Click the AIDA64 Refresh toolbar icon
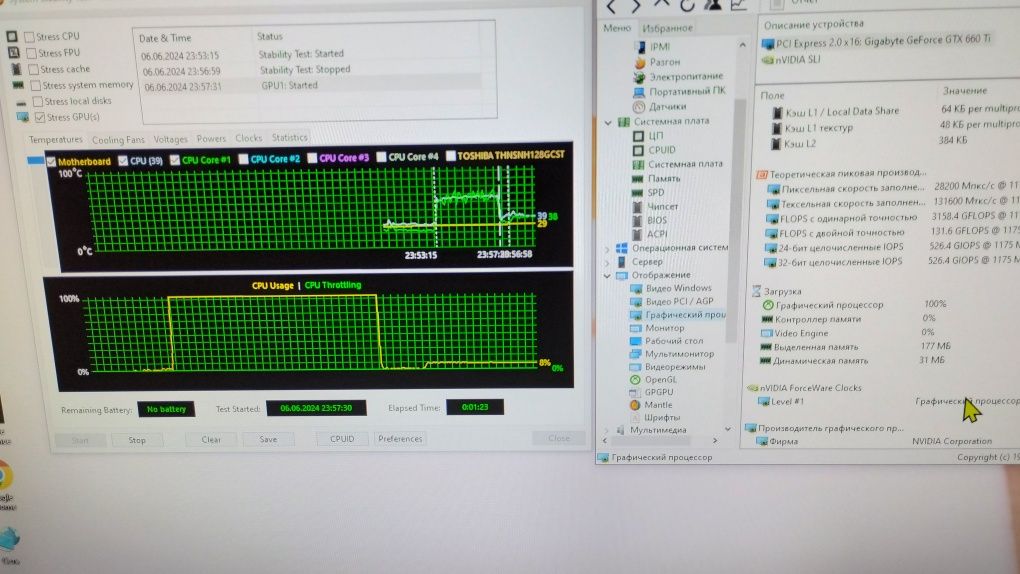This screenshot has height=574, width=1020. click(x=687, y=6)
